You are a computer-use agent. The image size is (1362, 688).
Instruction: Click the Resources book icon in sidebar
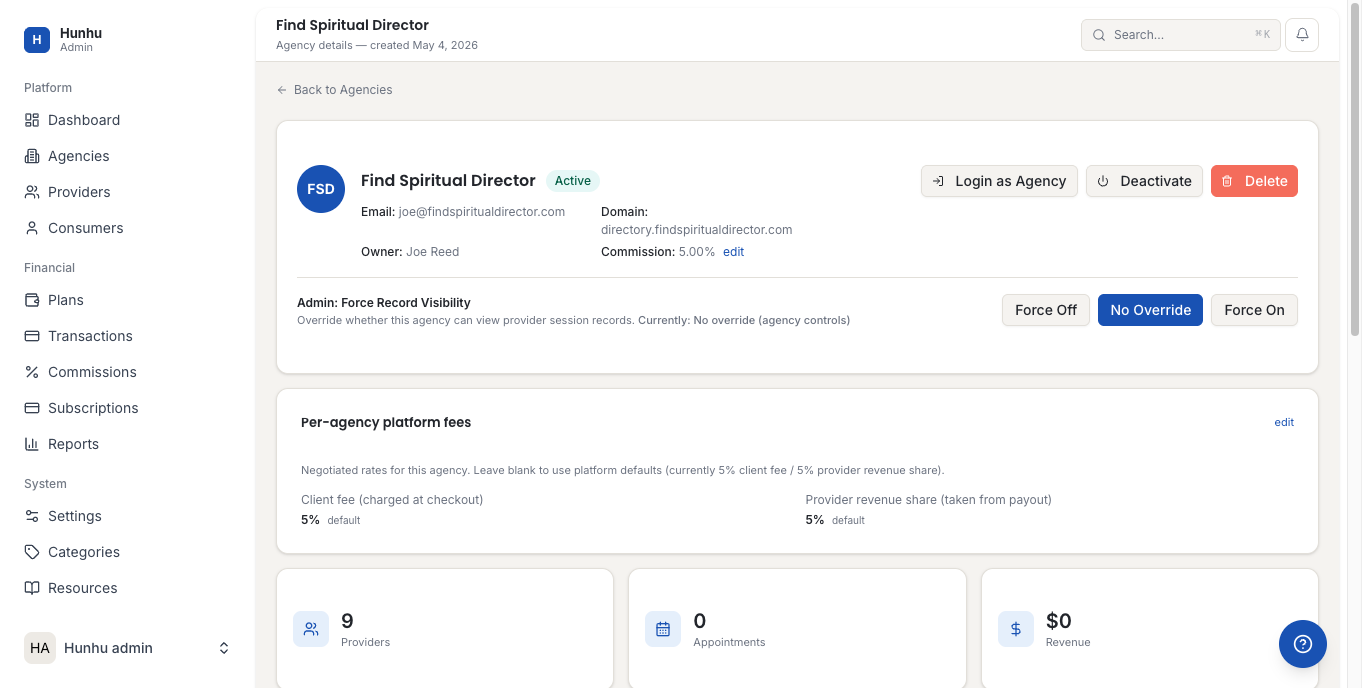(32, 588)
